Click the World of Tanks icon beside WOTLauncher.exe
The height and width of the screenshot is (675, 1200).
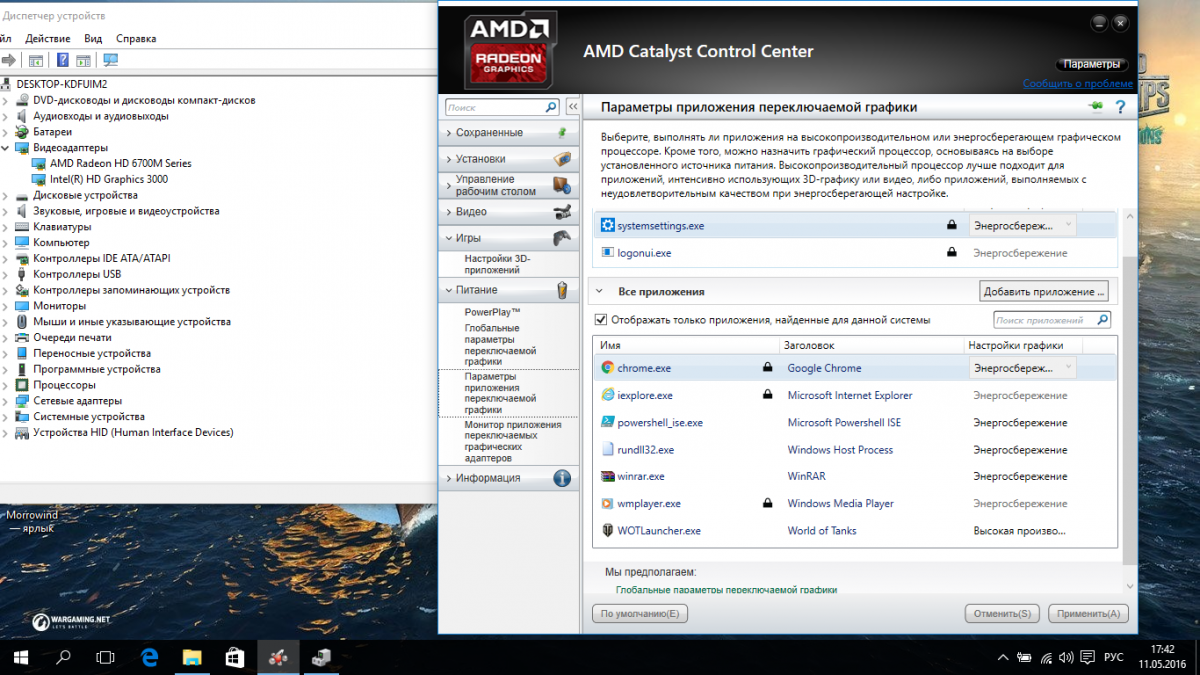(607, 530)
